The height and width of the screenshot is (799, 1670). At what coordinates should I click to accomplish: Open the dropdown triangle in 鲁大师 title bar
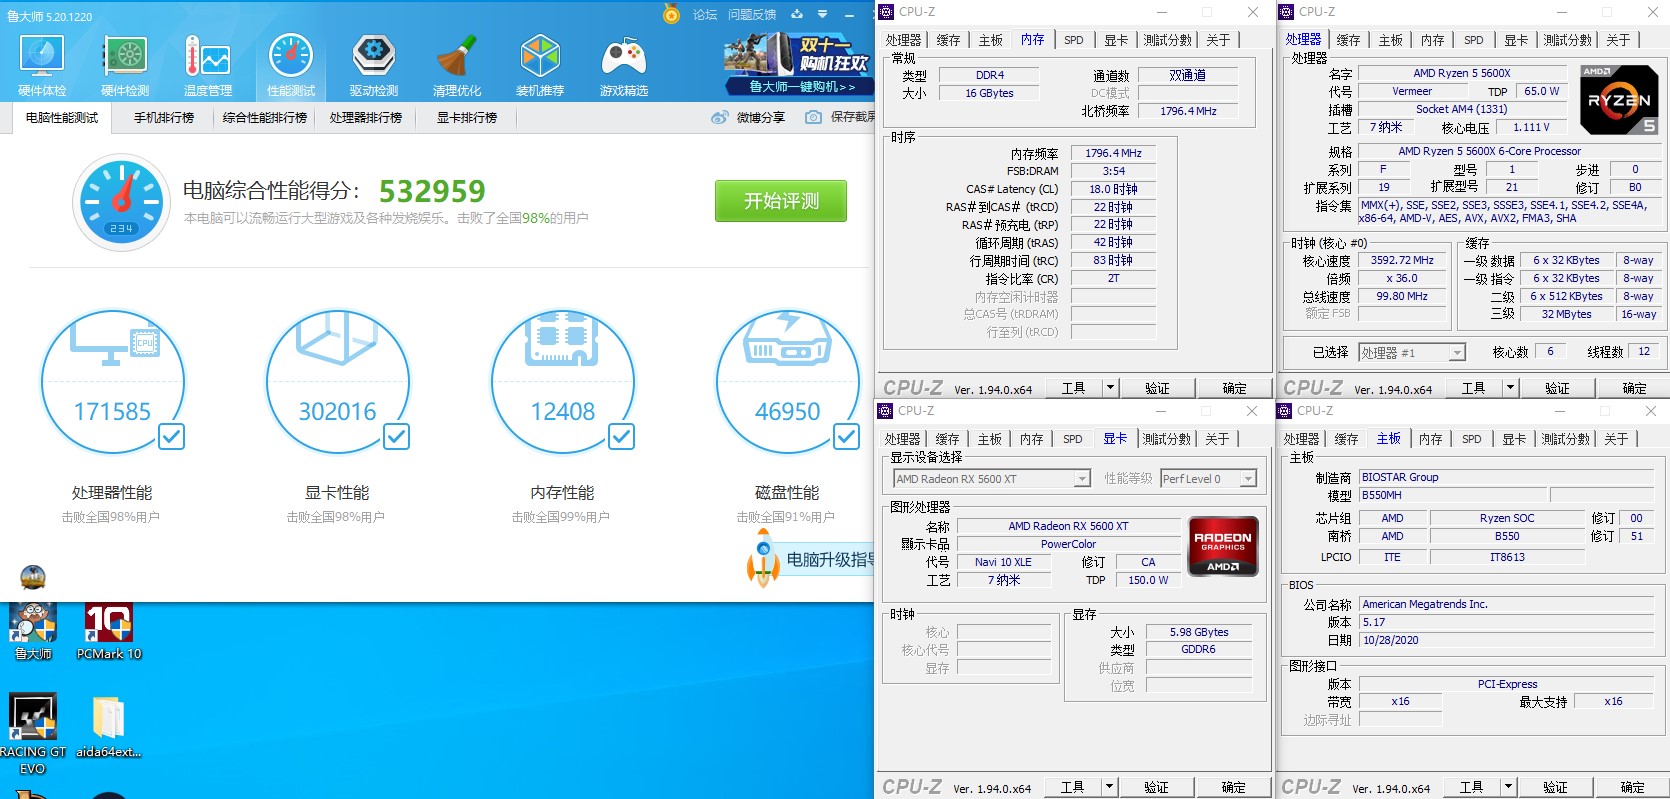(x=822, y=14)
